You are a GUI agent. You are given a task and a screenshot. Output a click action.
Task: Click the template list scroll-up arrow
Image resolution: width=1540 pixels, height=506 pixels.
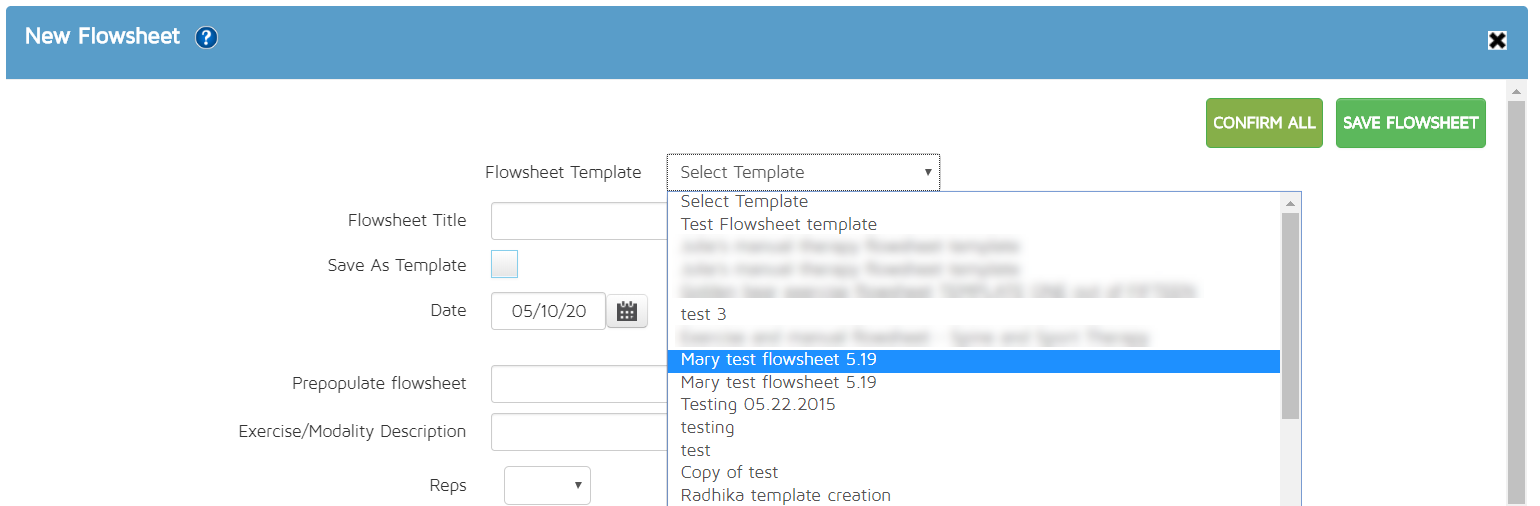[x=1290, y=203]
